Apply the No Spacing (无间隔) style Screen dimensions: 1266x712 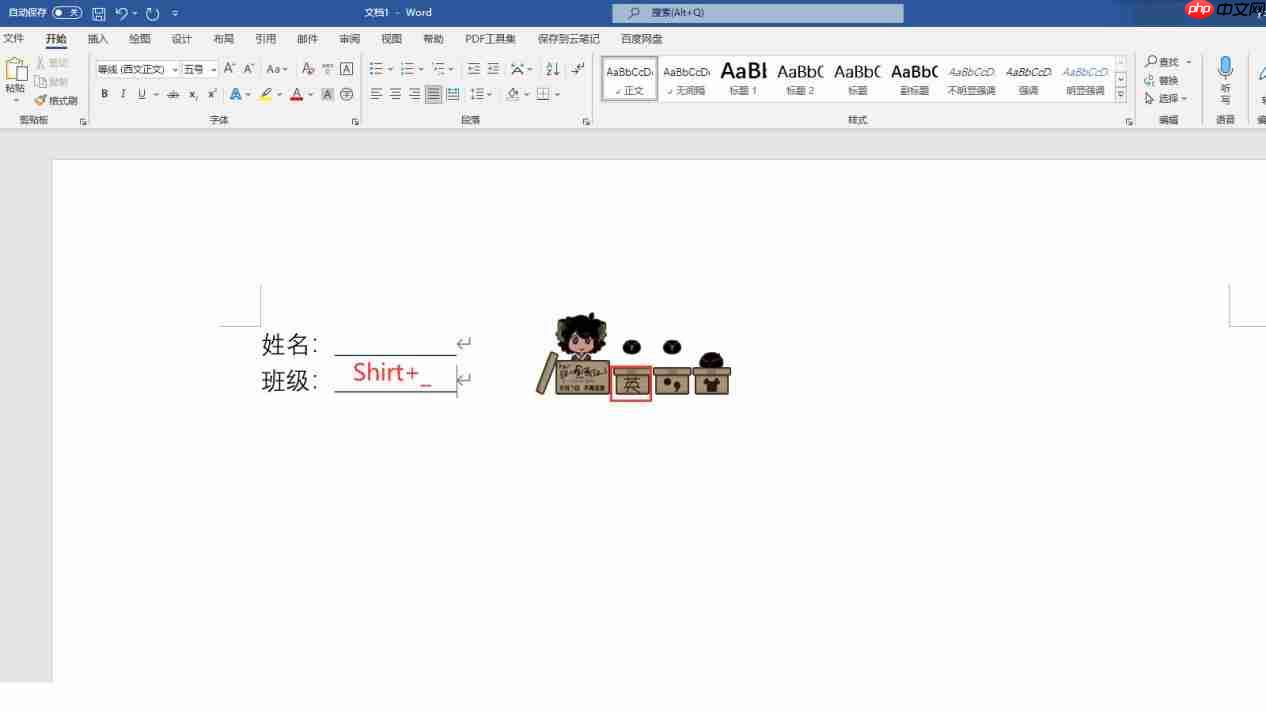(x=686, y=79)
